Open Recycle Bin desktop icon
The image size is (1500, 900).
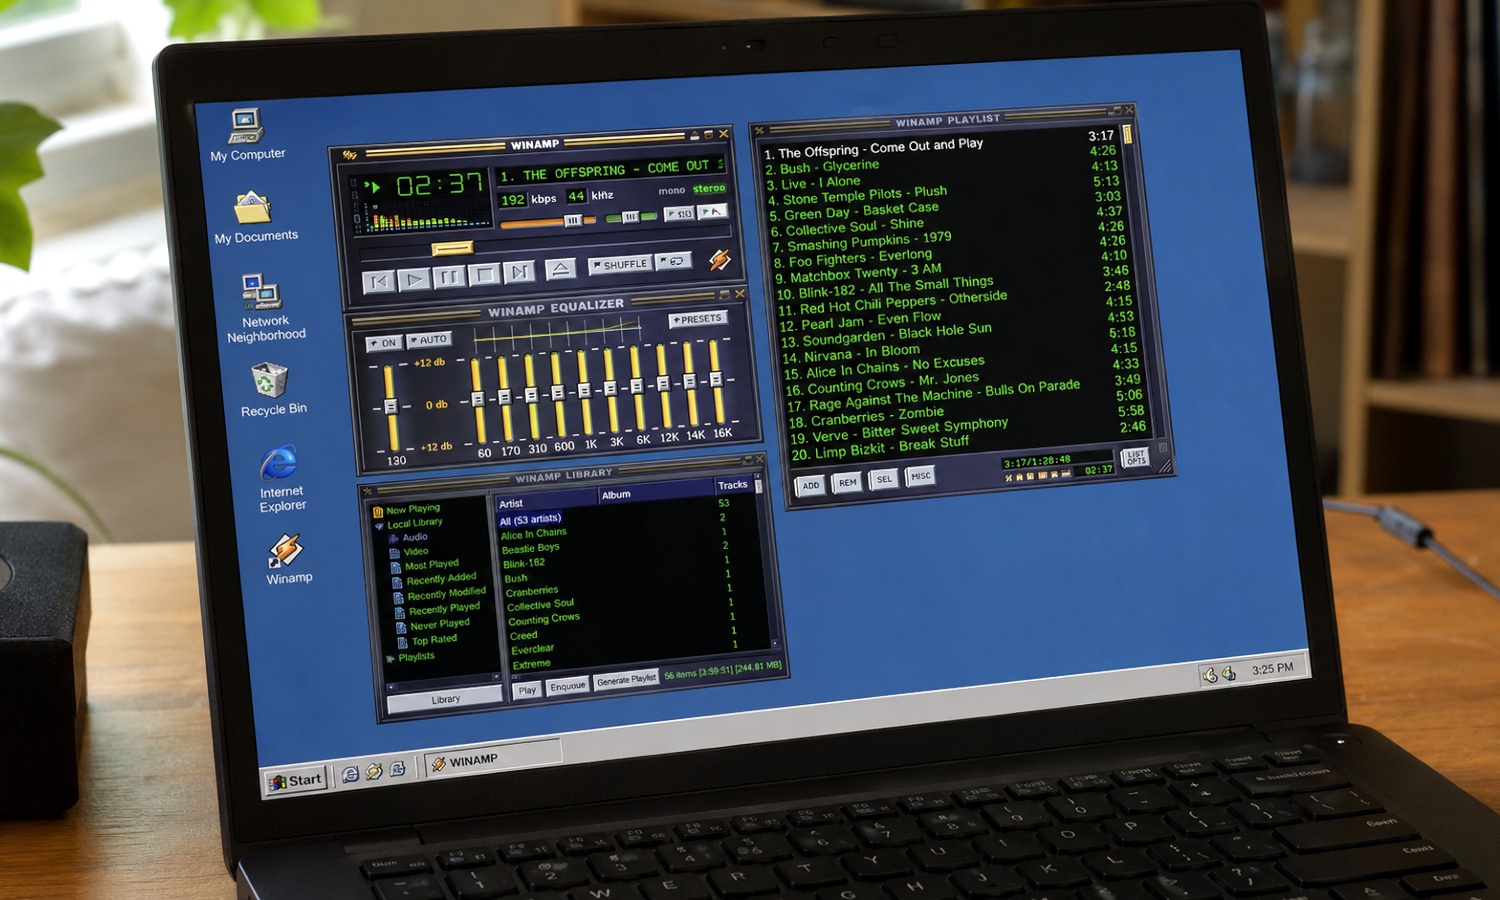click(x=272, y=390)
